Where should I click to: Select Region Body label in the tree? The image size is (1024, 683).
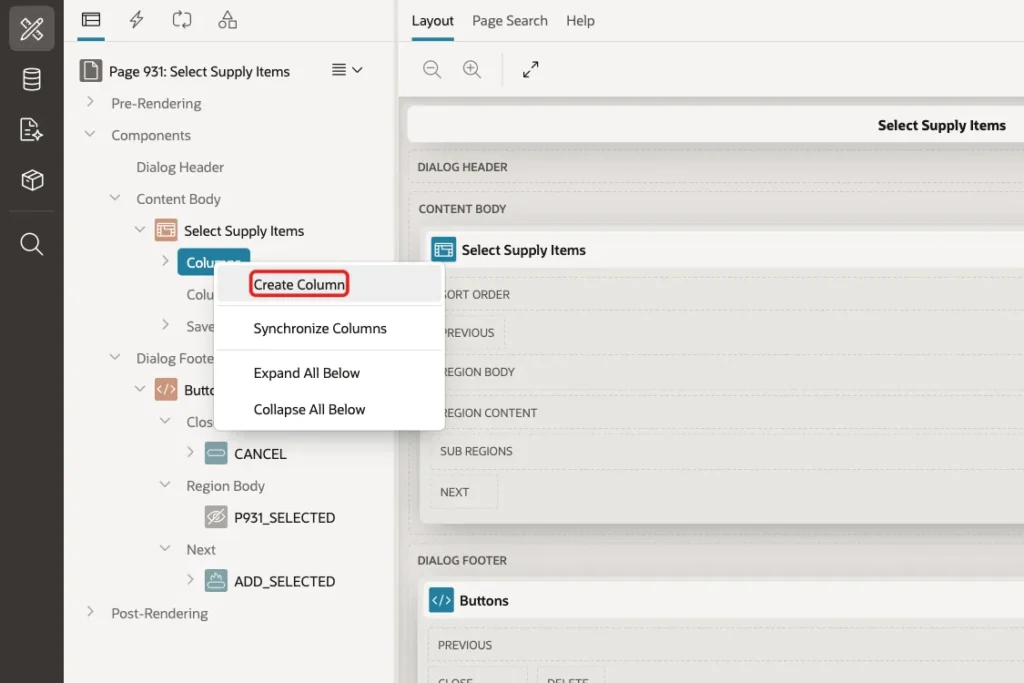coord(225,486)
